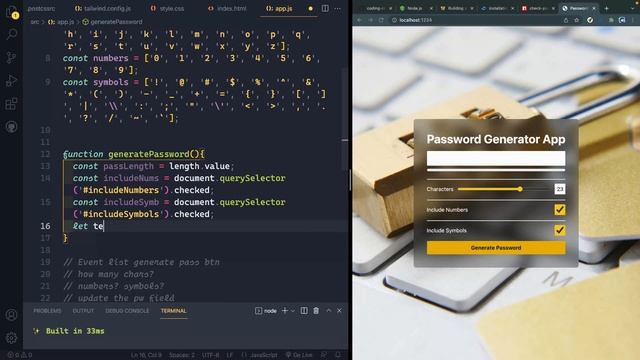Reload the localhost page in the browser
Viewport: 640px width, 360px height.
tap(381, 20)
